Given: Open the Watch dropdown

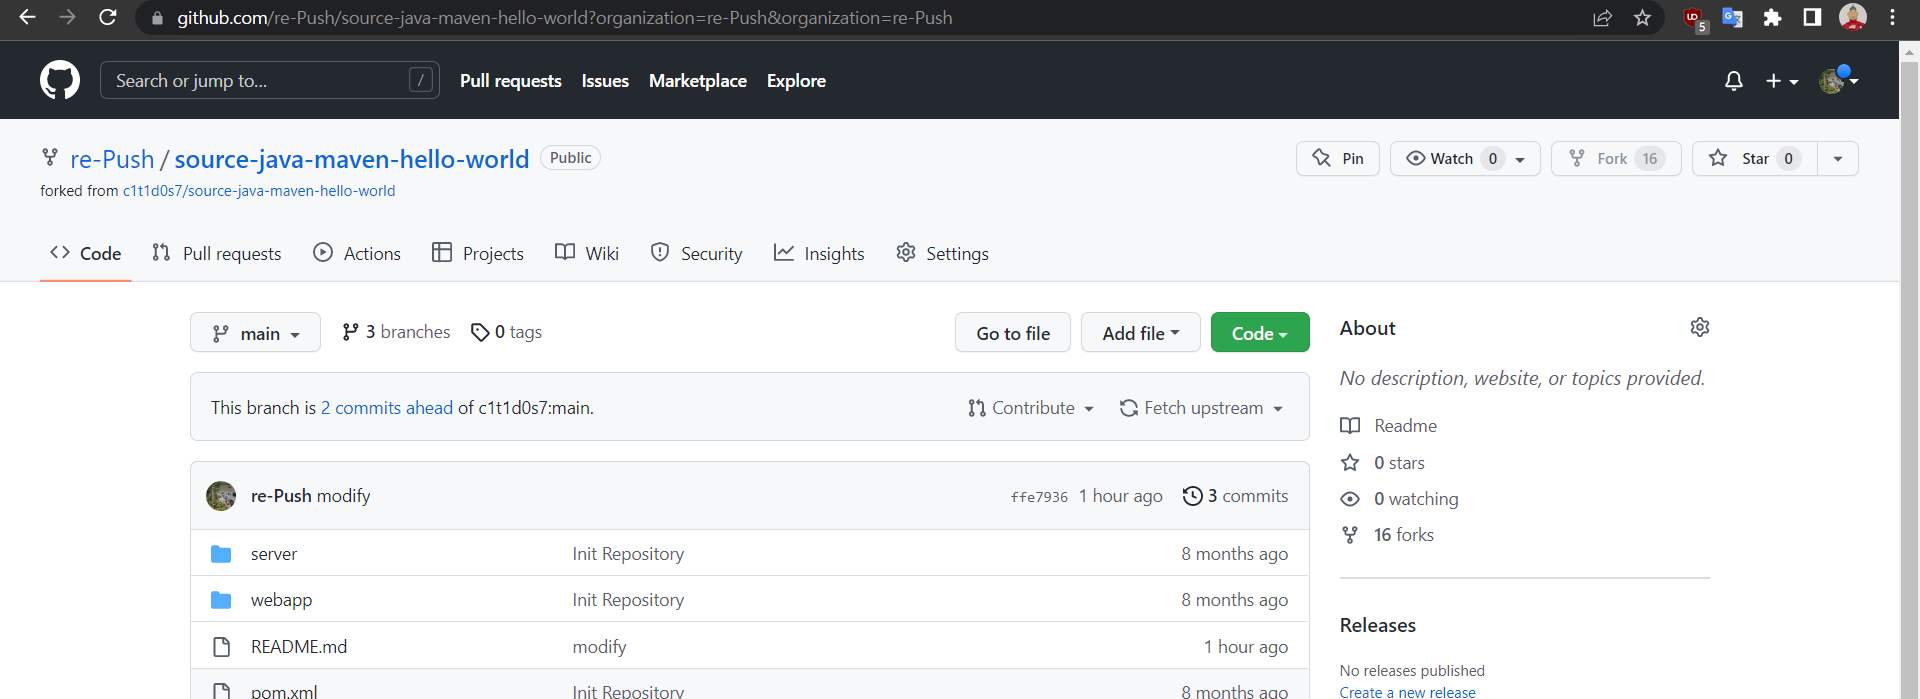Looking at the screenshot, I should coord(1465,158).
